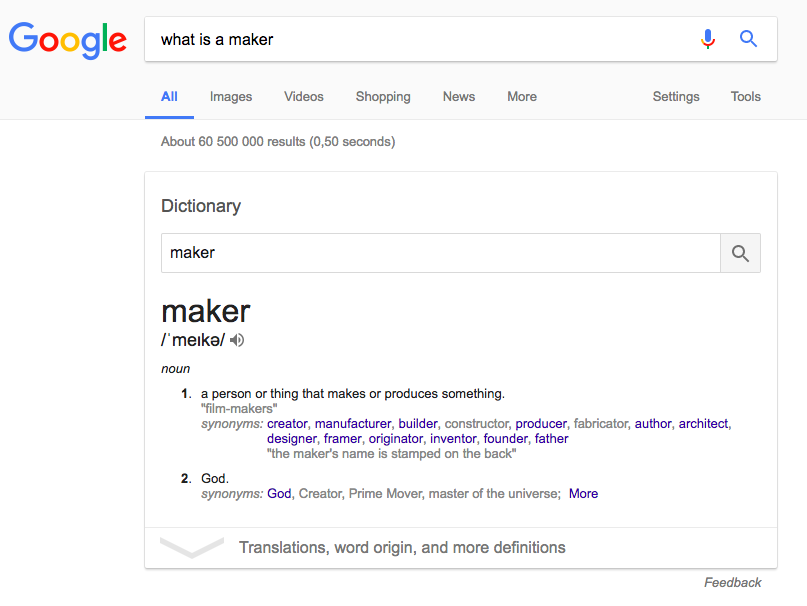
Task: Click the 'inventor' synonym link
Action: point(453,439)
